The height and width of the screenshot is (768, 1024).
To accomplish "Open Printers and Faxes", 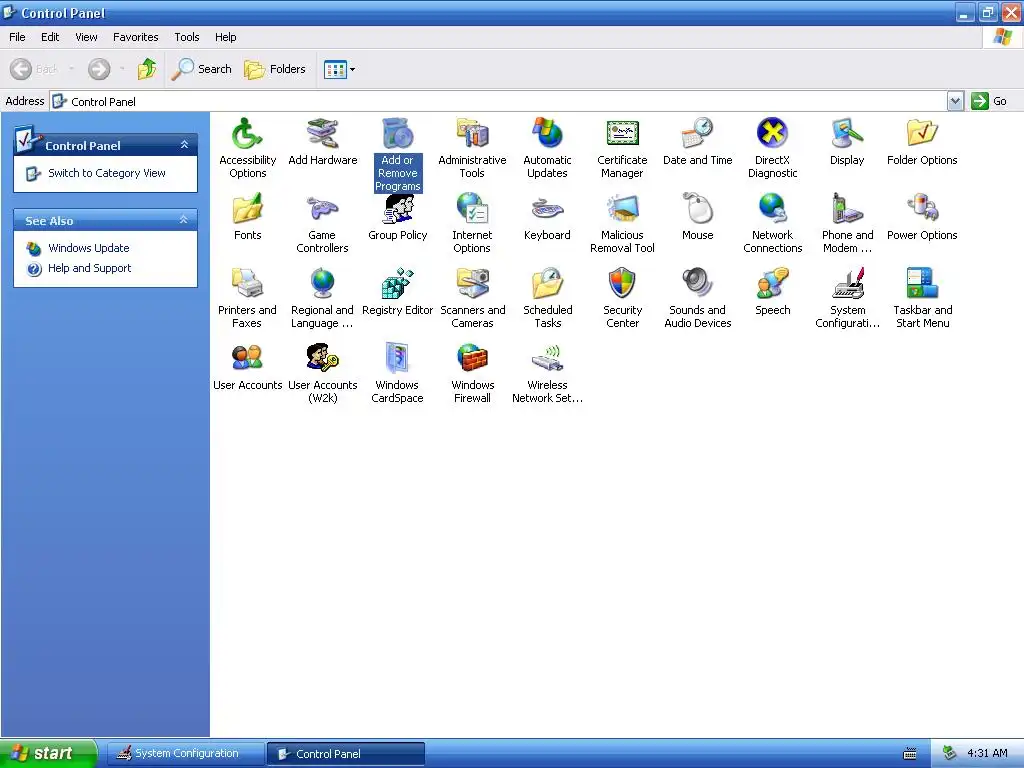I will point(248,298).
